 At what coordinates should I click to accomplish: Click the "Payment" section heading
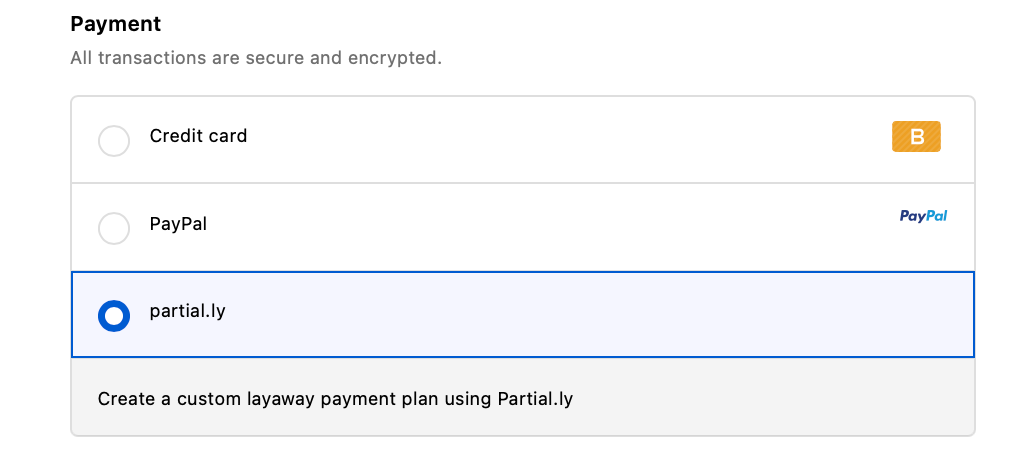116,24
